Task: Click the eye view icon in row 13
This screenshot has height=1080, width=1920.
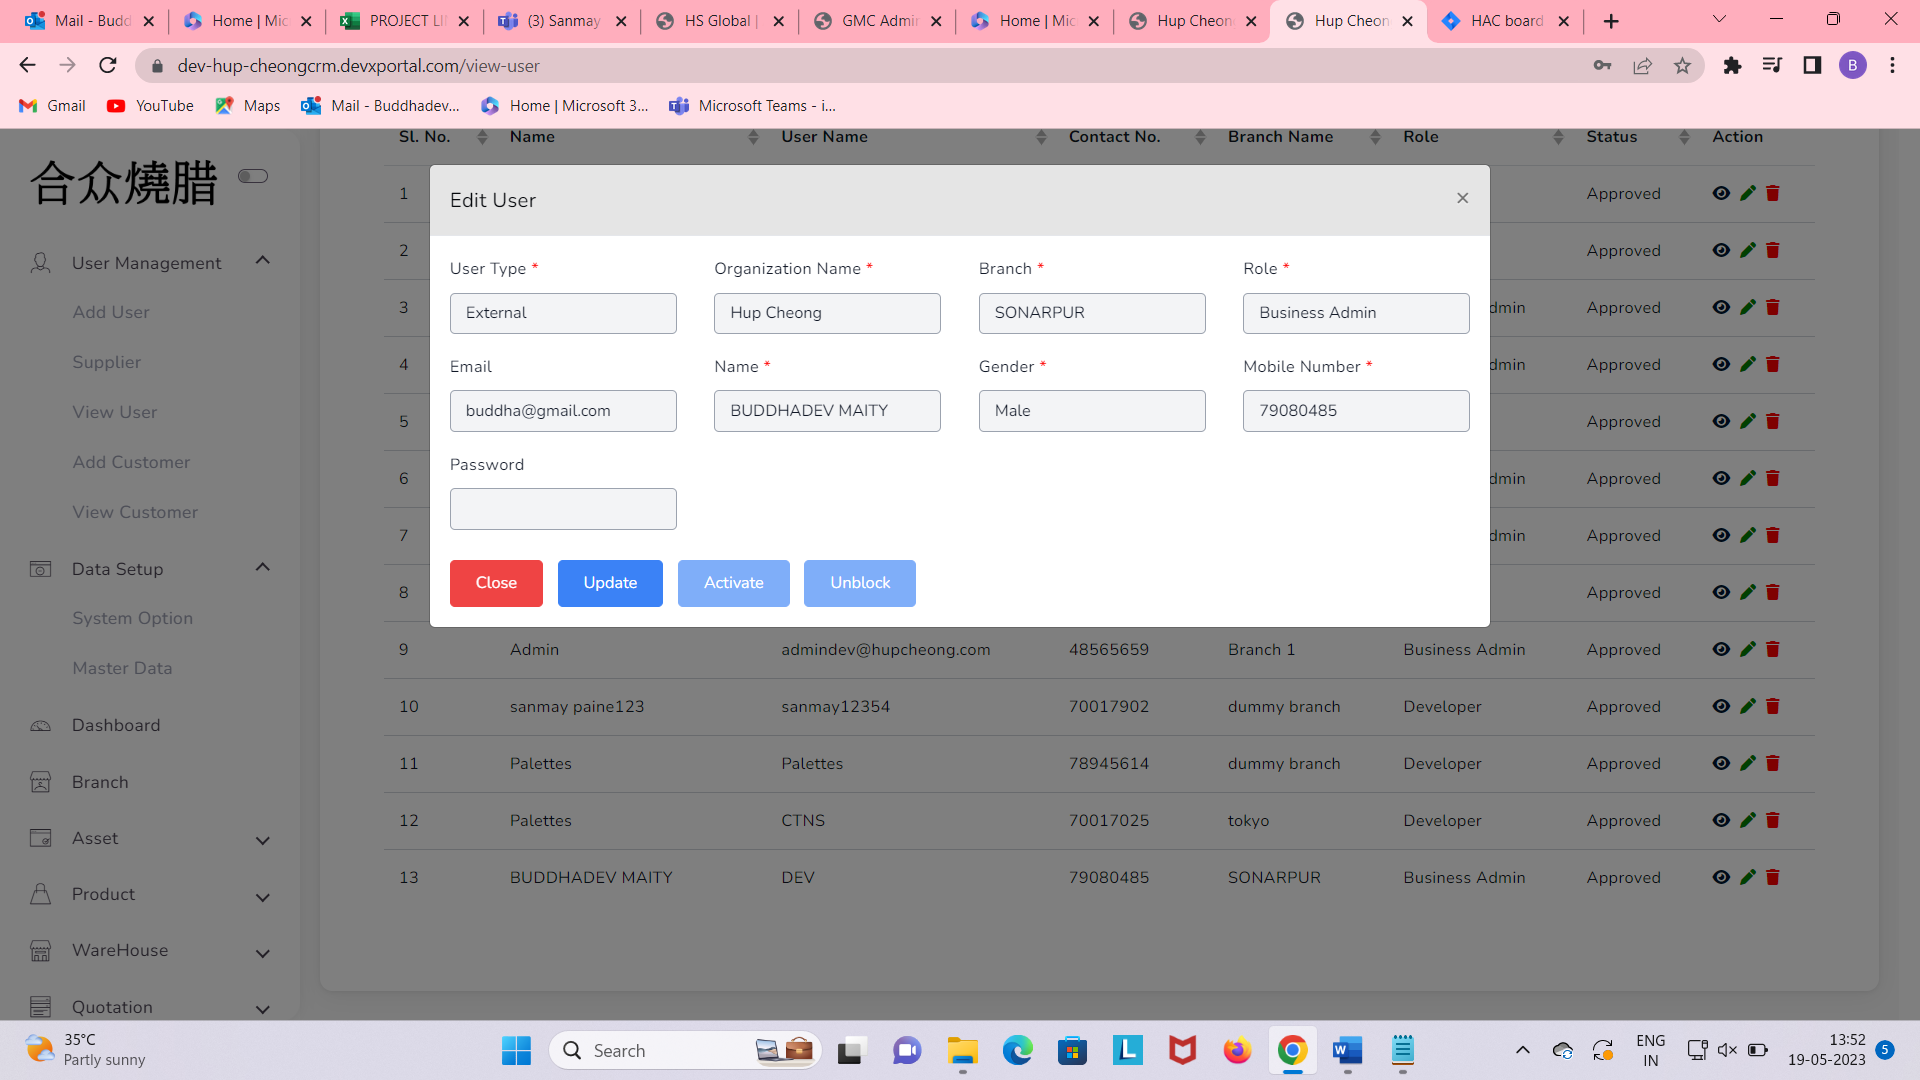Action: (1721, 877)
